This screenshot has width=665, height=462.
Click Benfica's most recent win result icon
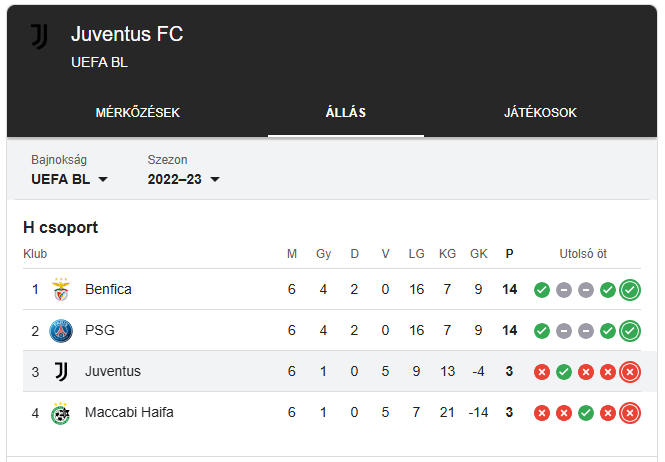[x=630, y=290]
